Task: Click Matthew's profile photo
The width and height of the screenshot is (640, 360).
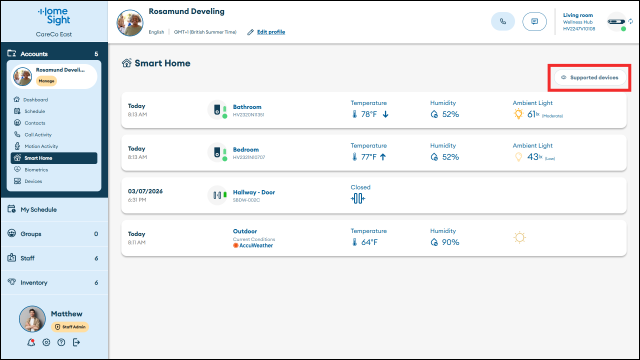Action: click(x=32, y=319)
